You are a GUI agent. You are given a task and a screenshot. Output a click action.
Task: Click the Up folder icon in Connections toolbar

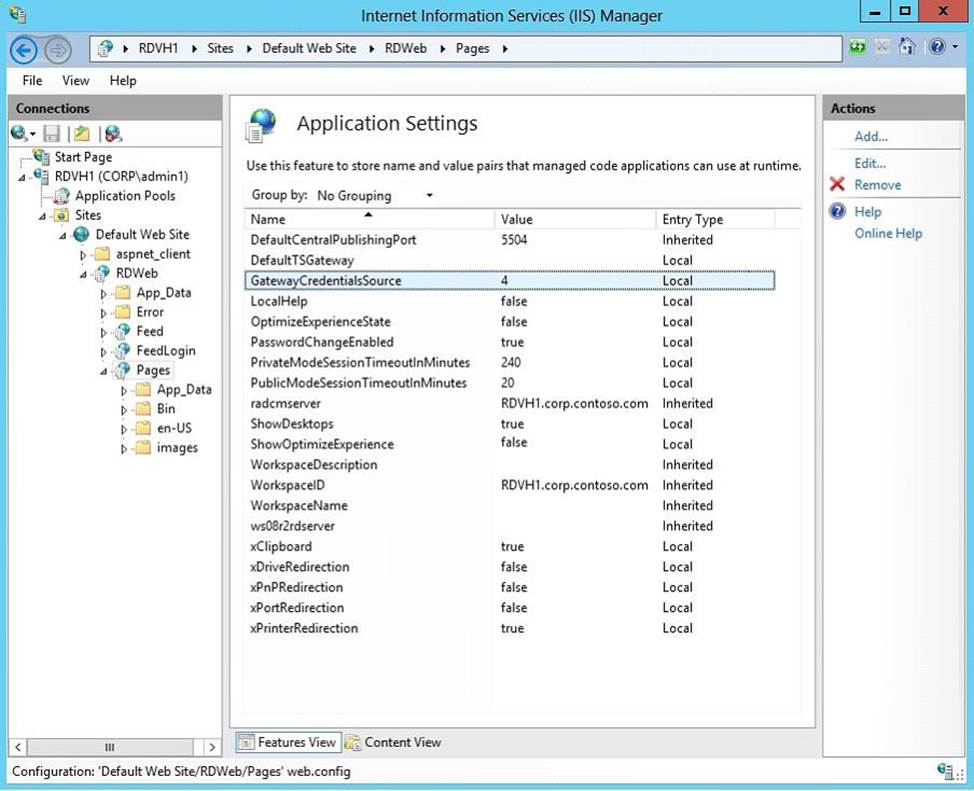click(81, 133)
